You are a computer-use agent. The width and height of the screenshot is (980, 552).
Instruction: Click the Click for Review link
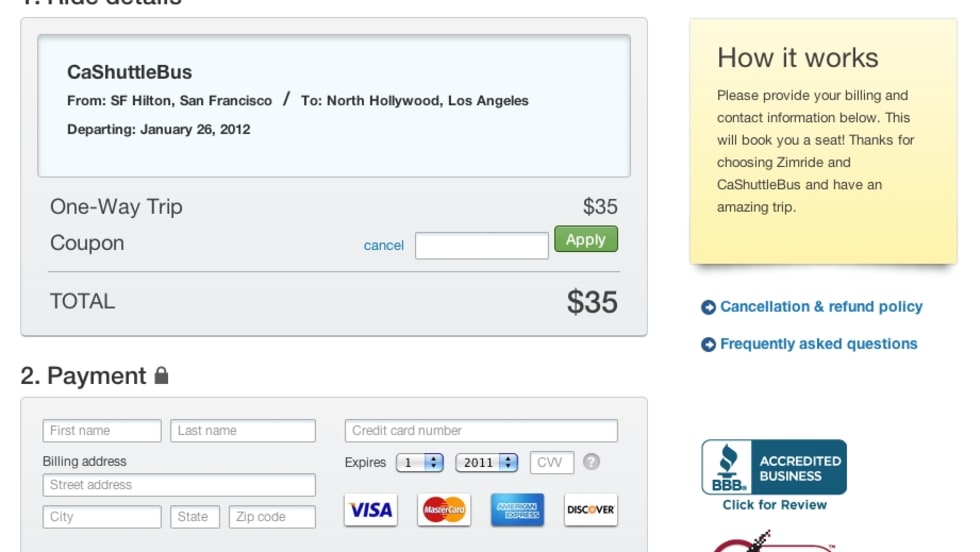pyautogui.click(x=775, y=505)
